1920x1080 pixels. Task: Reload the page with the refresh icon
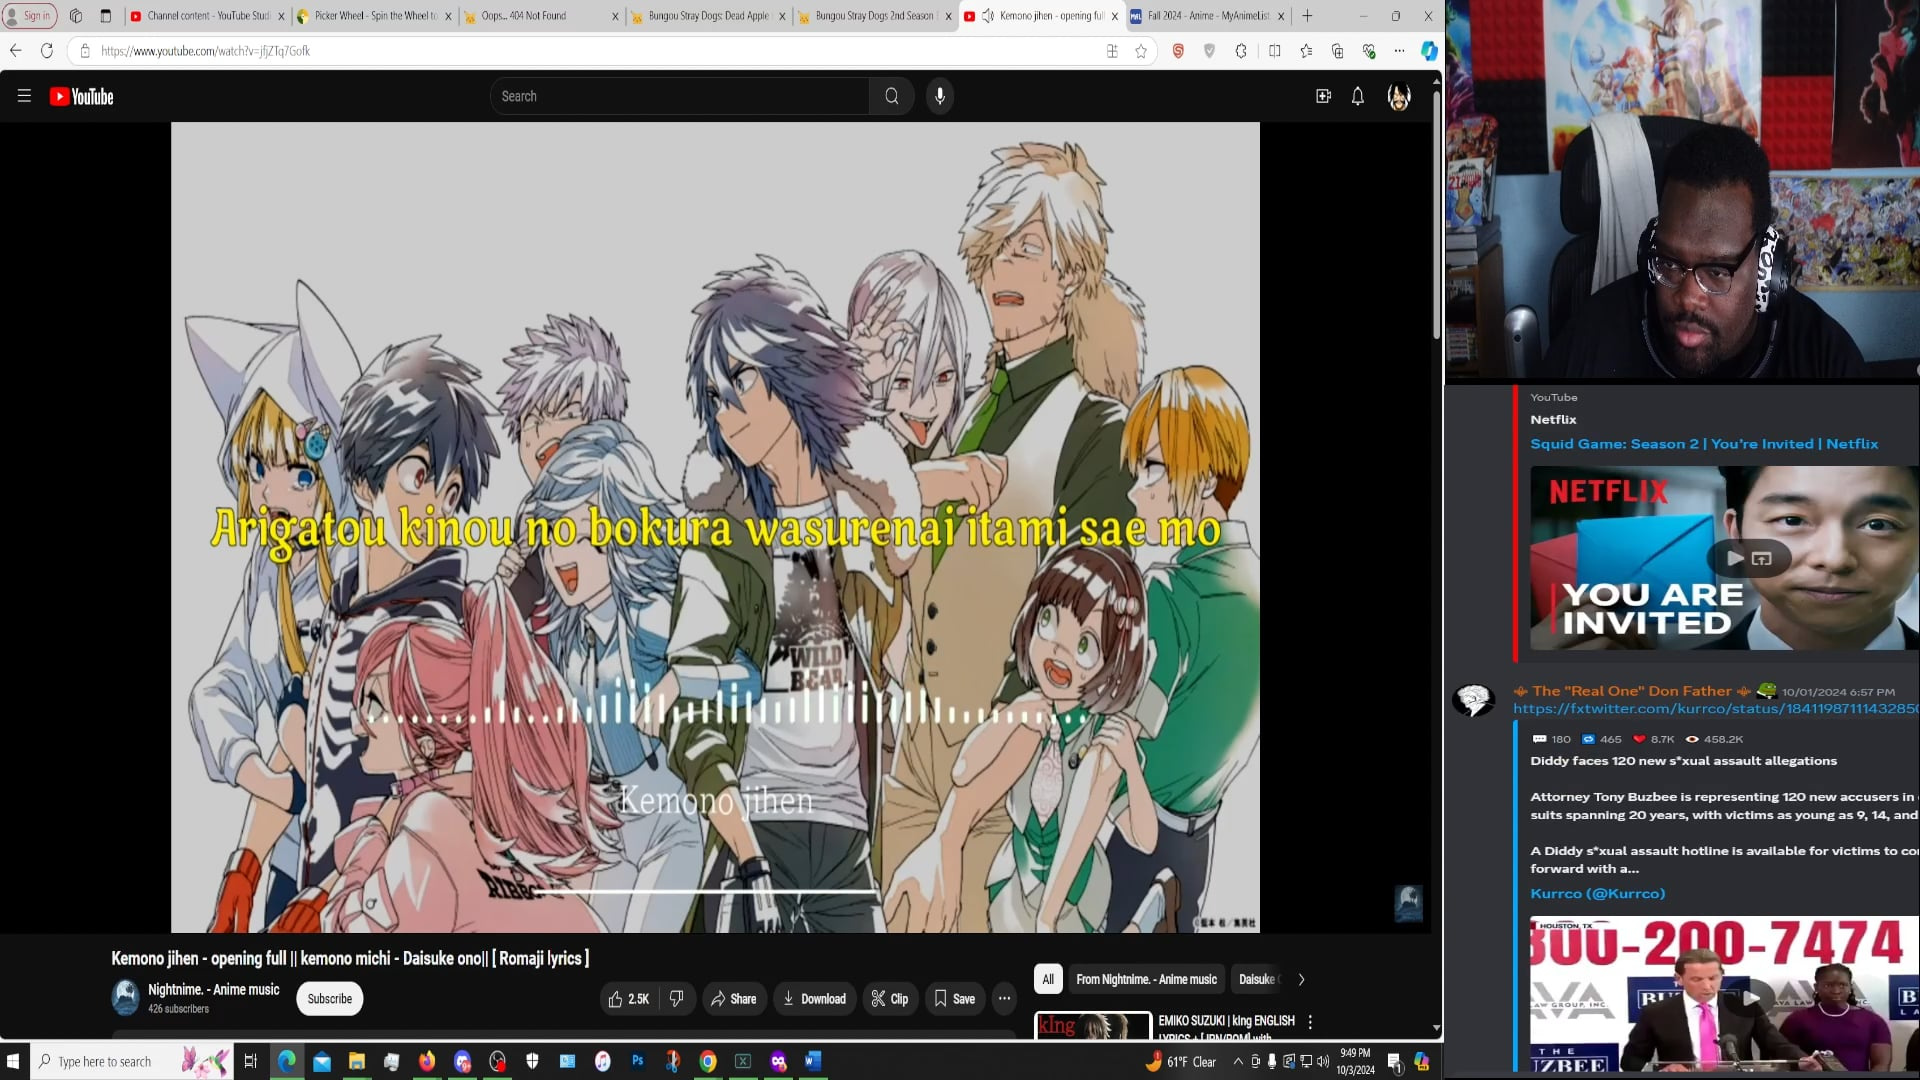tap(47, 51)
